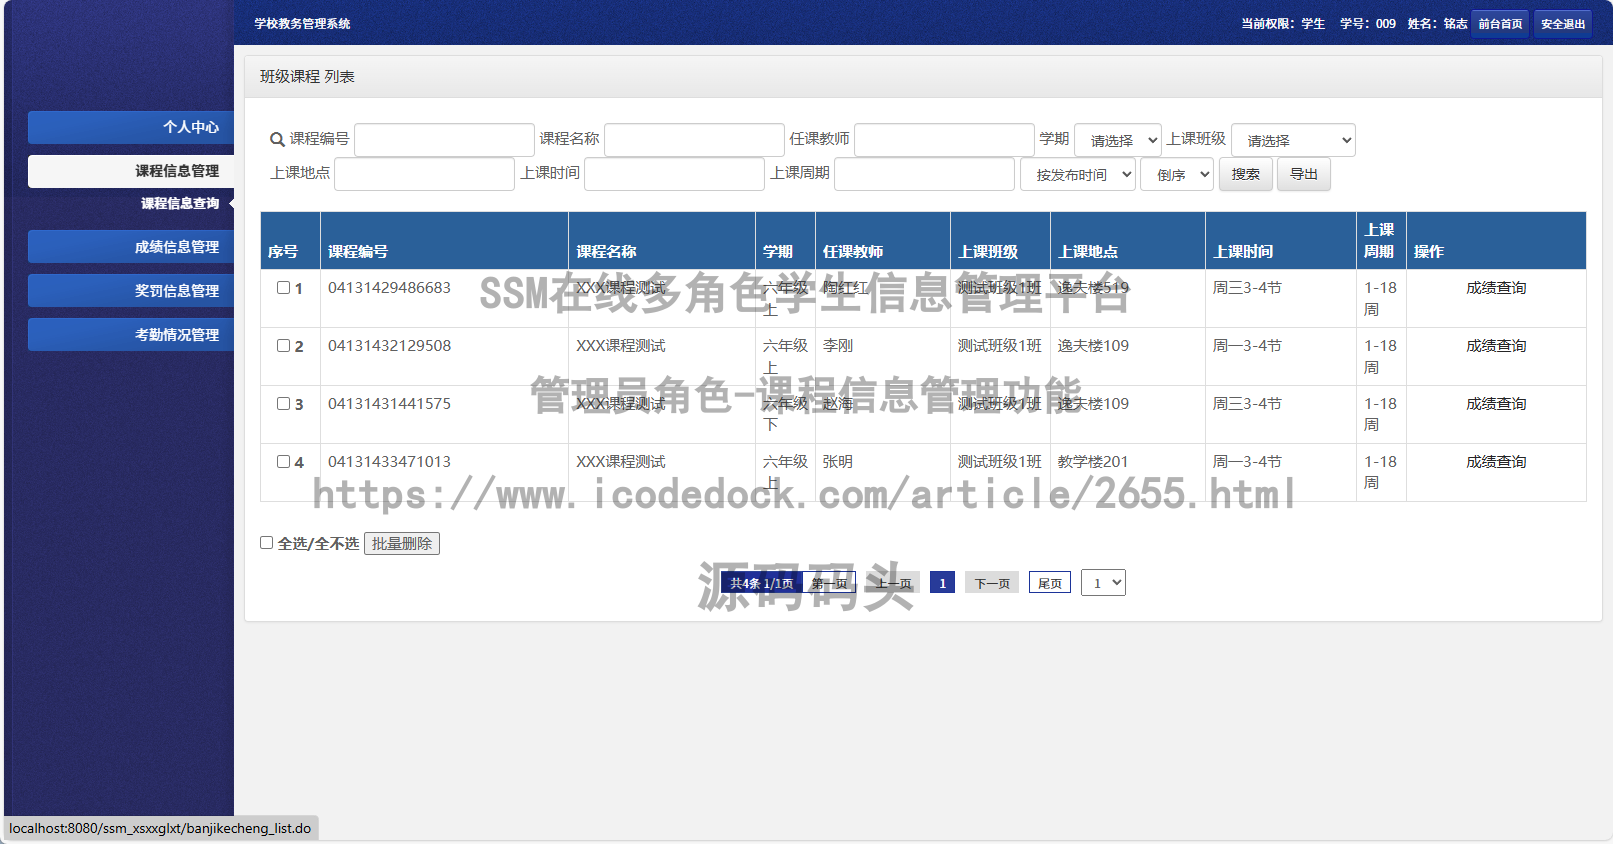The image size is (1613, 844).
Task: Go to 上一页 in pagination
Action: (x=893, y=583)
